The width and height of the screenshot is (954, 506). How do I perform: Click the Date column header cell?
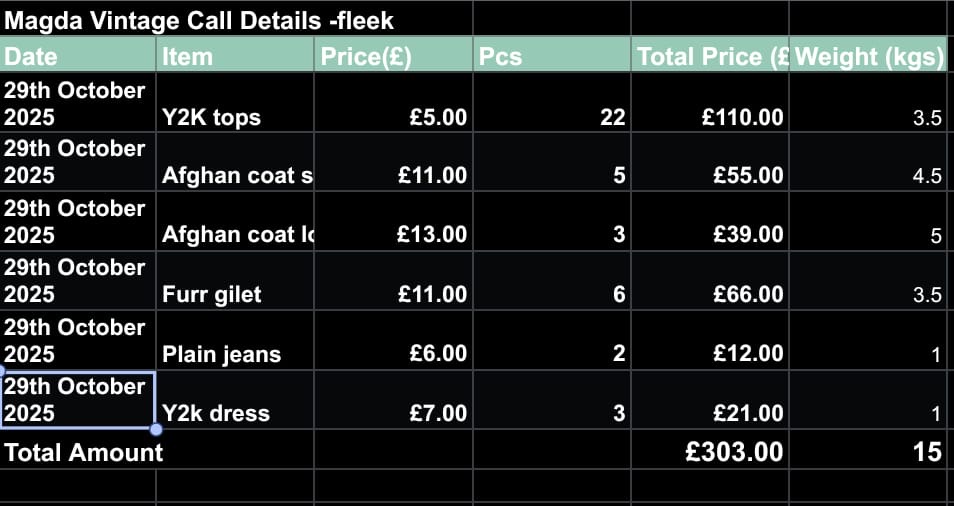[x=78, y=56]
